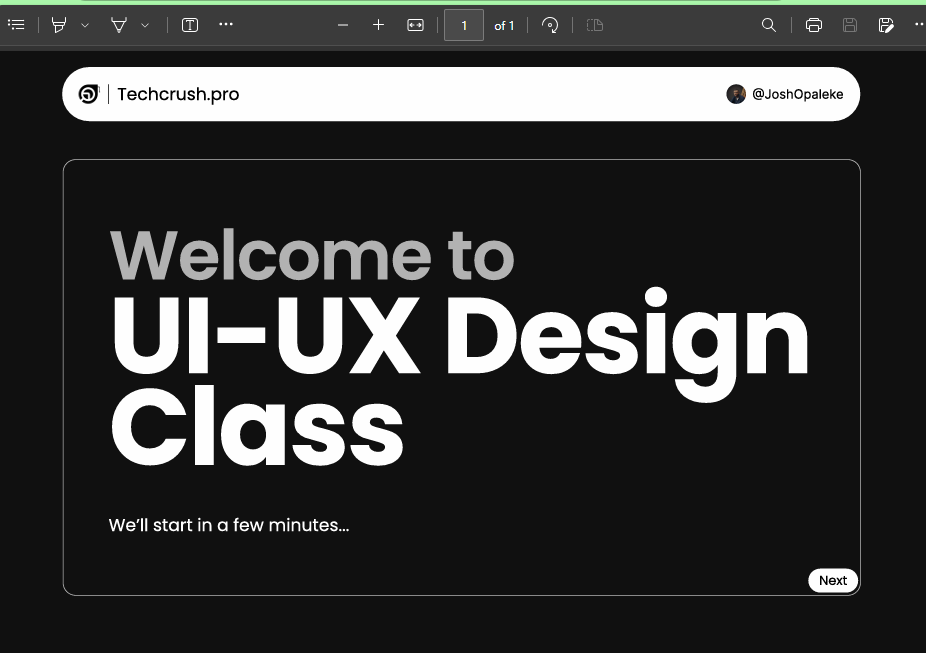926x656 pixels.
Task: Click the page number input field
Action: [x=463, y=25]
